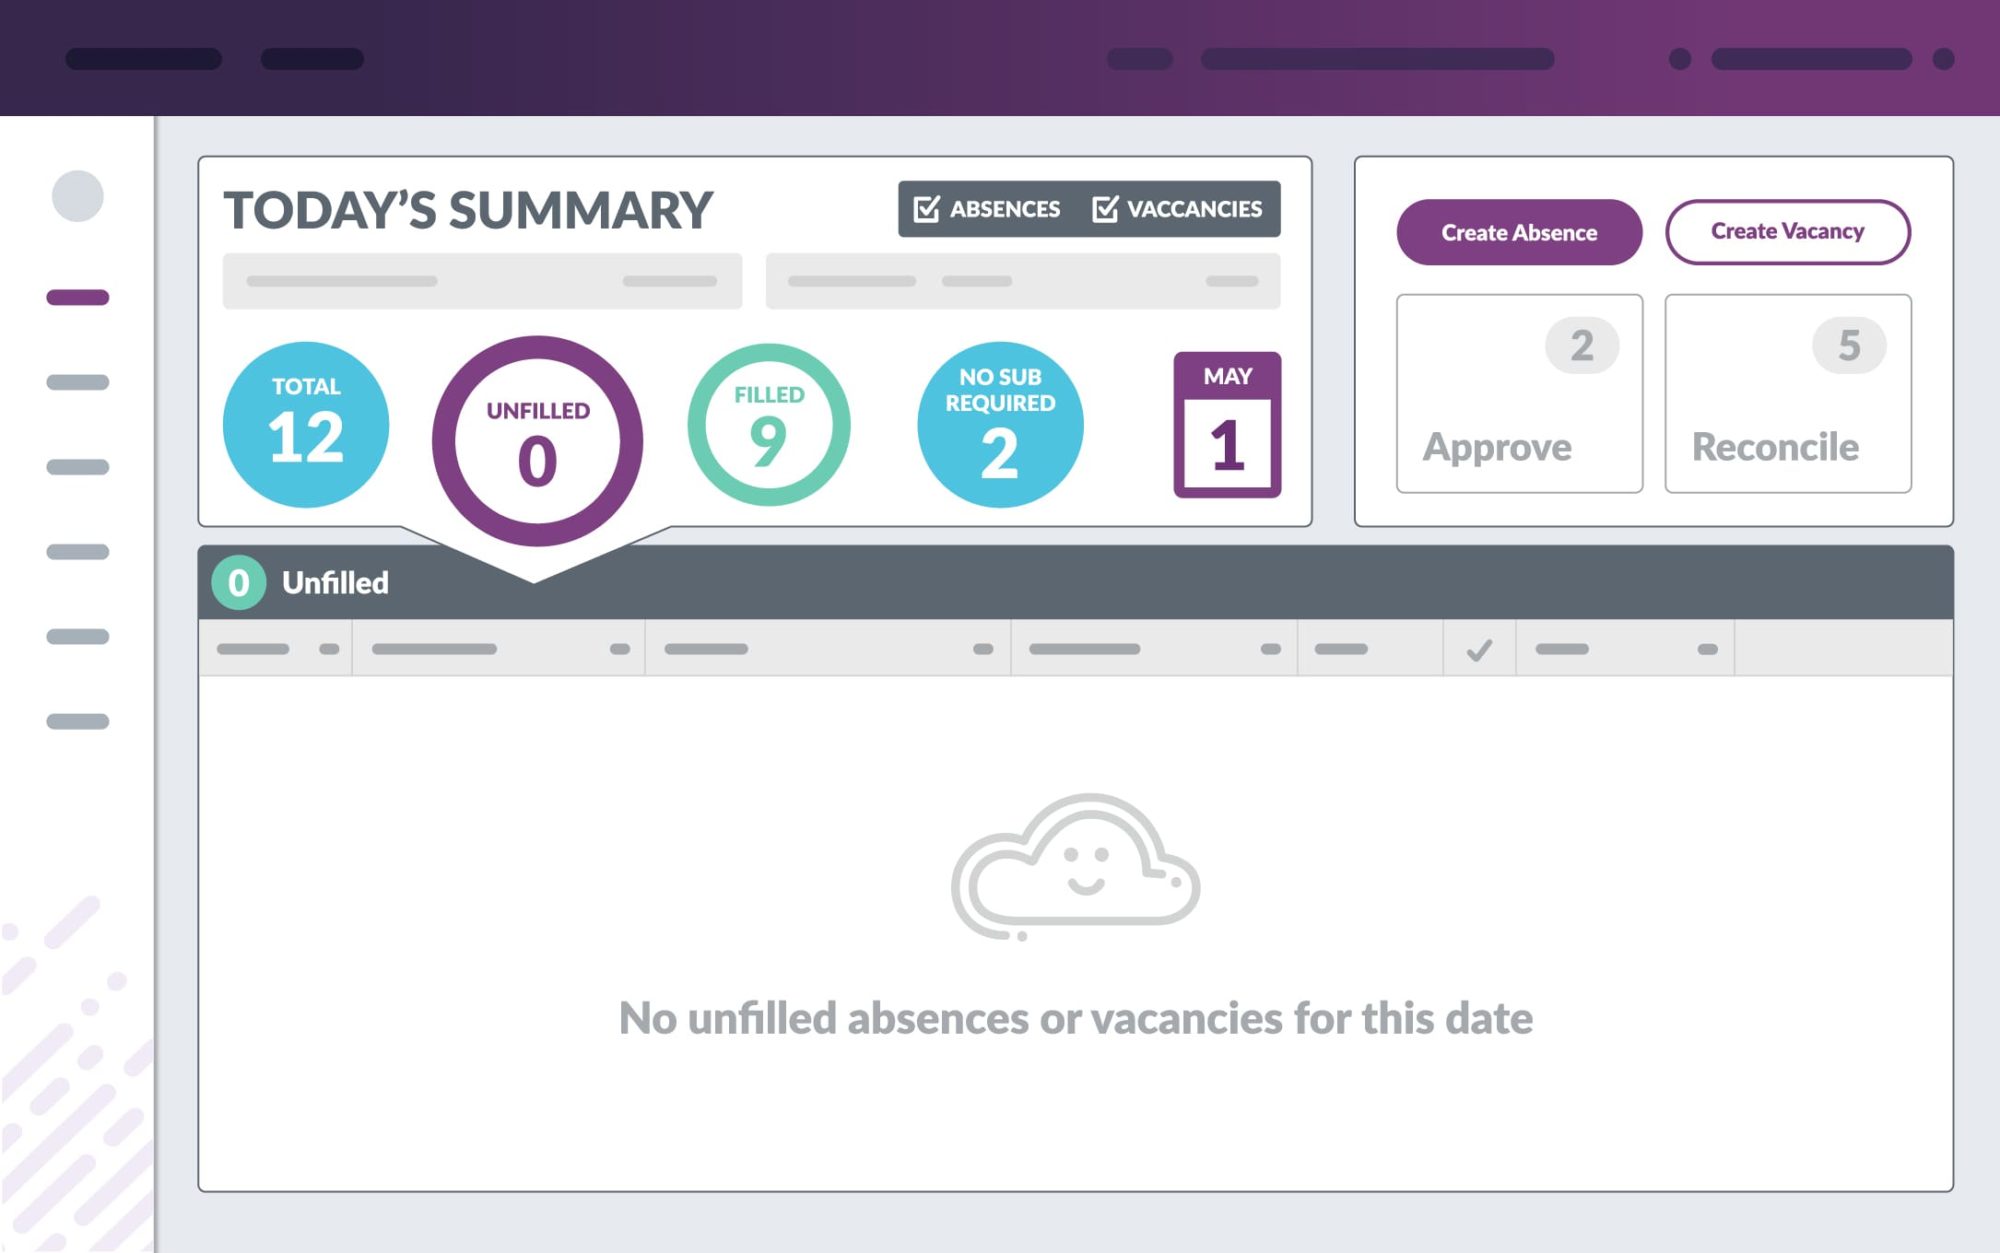Click the Reconcile count badge number
The image size is (2000, 1253).
point(1848,346)
